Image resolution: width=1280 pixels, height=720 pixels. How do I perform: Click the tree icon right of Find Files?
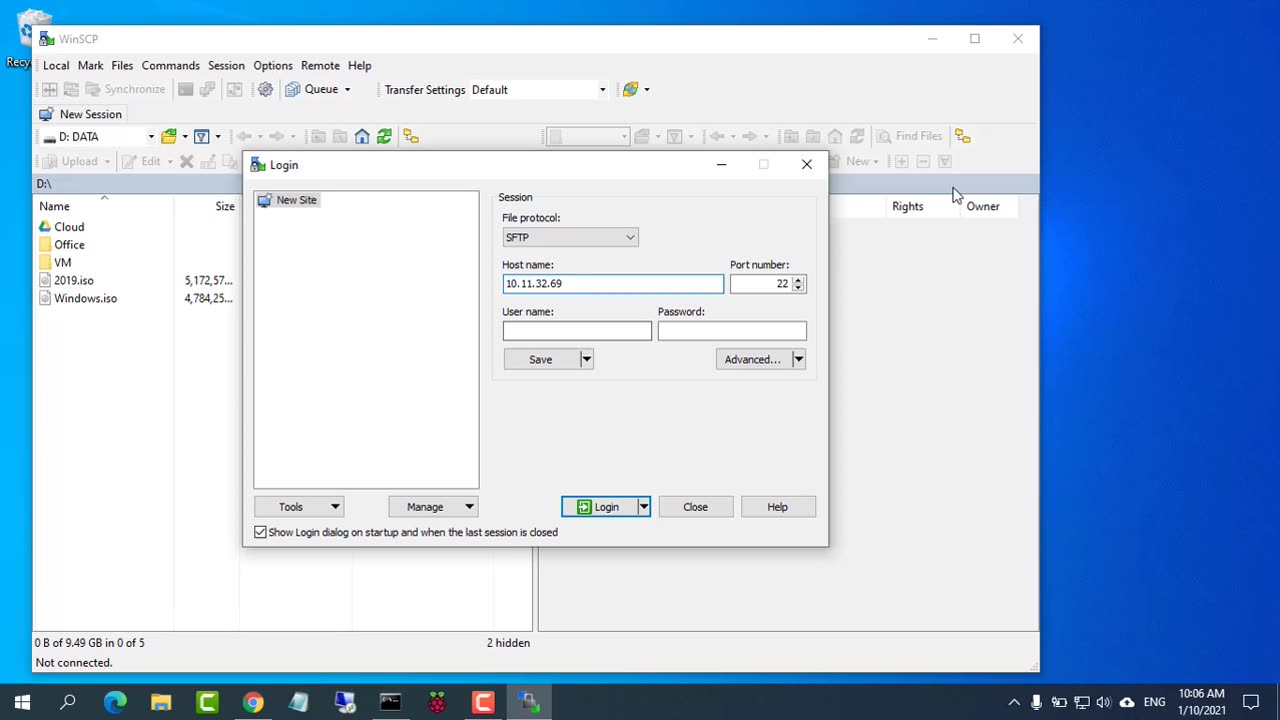(x=962, y=136)
